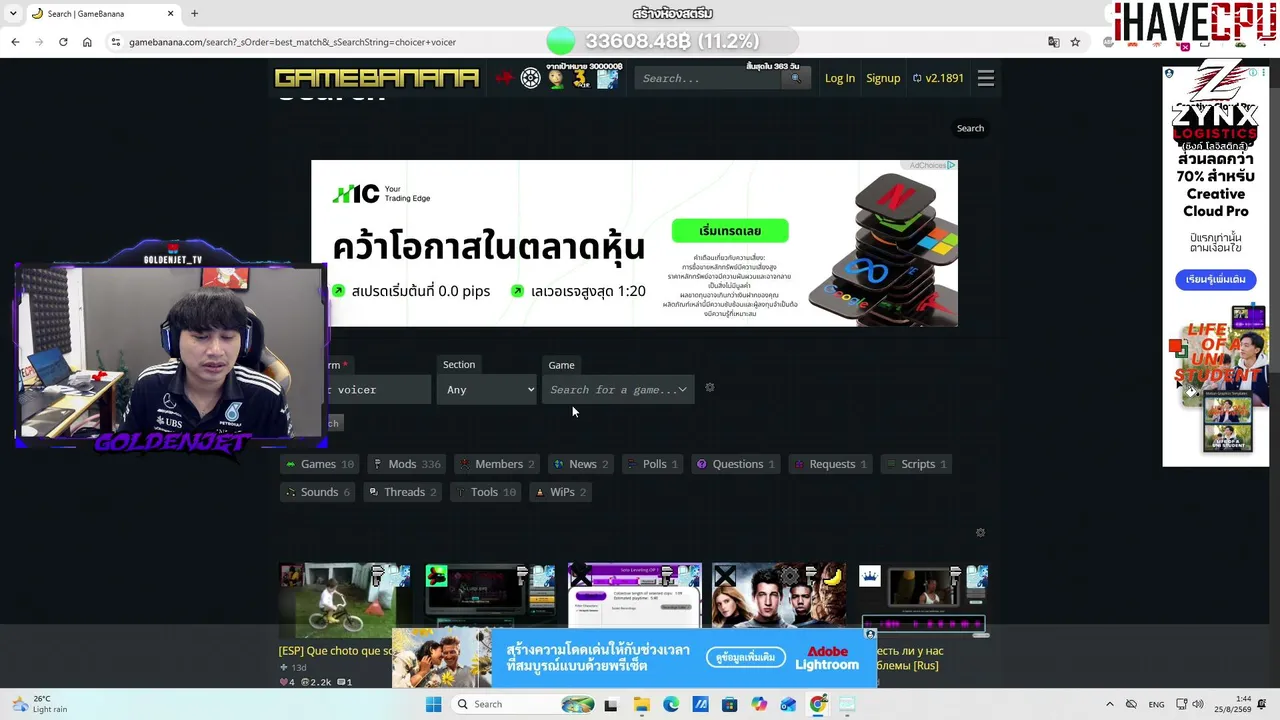1280x720 pixels.
Task: Reload the page with the refresh button
Action: 63,42
